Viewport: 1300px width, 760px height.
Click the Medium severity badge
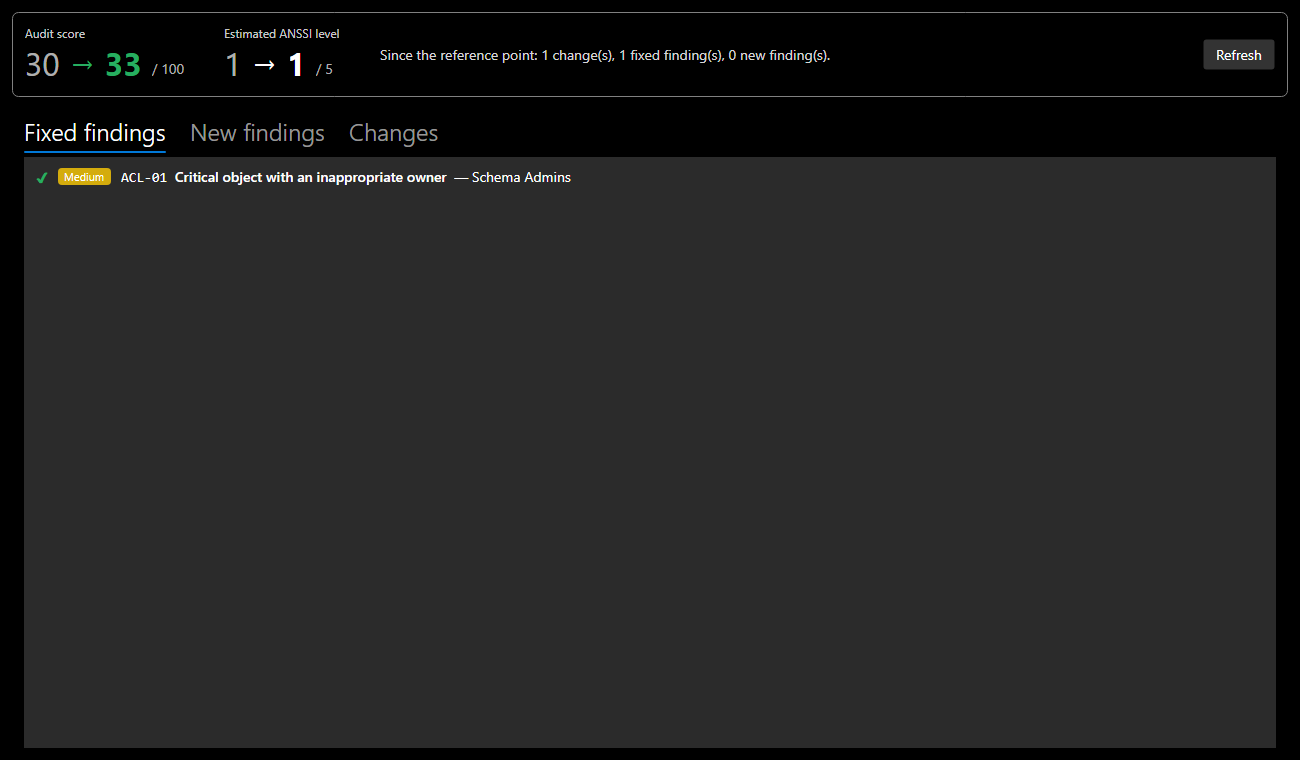click(84, 177)
